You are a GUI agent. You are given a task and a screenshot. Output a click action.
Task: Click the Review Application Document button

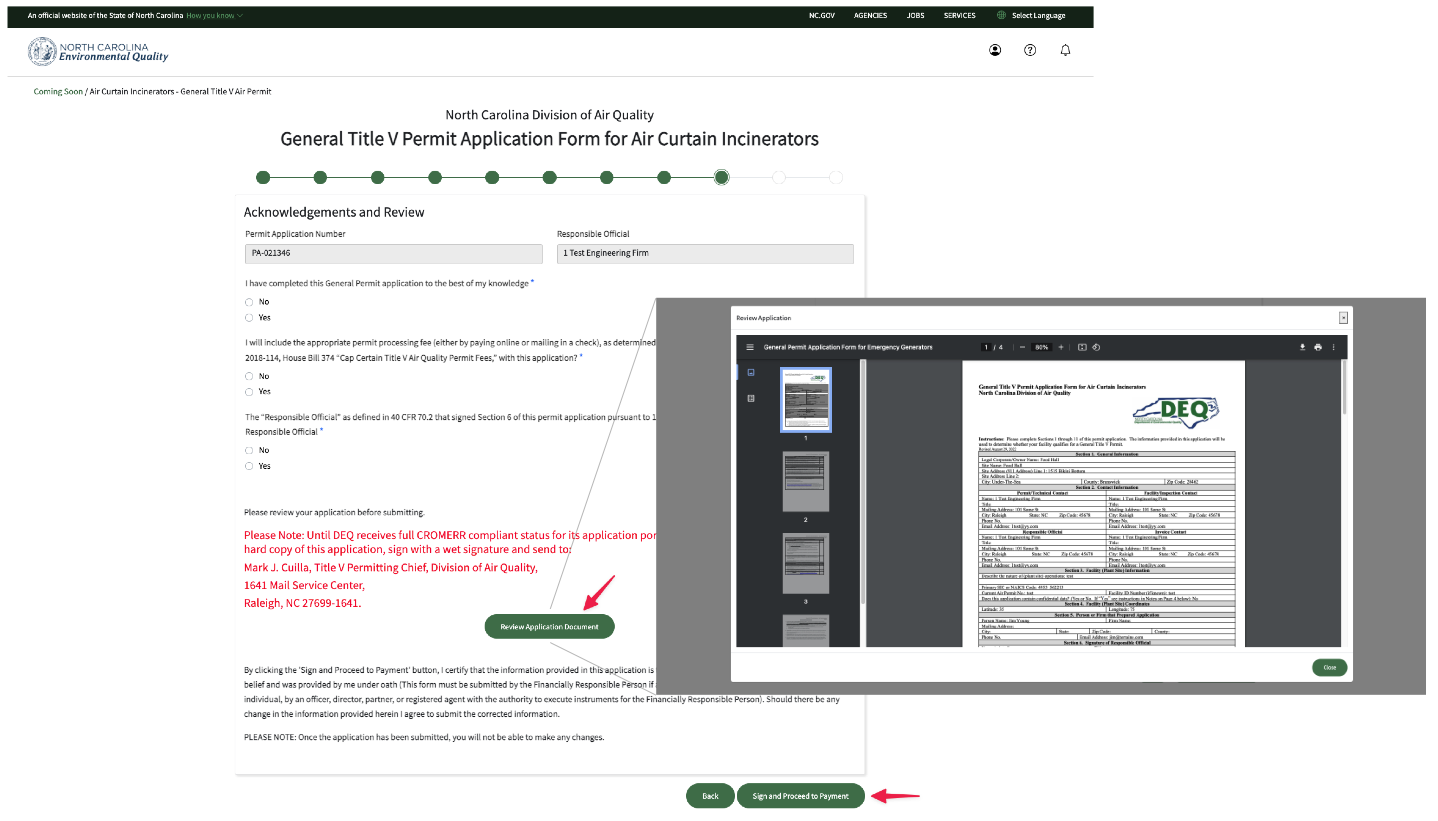549,626
